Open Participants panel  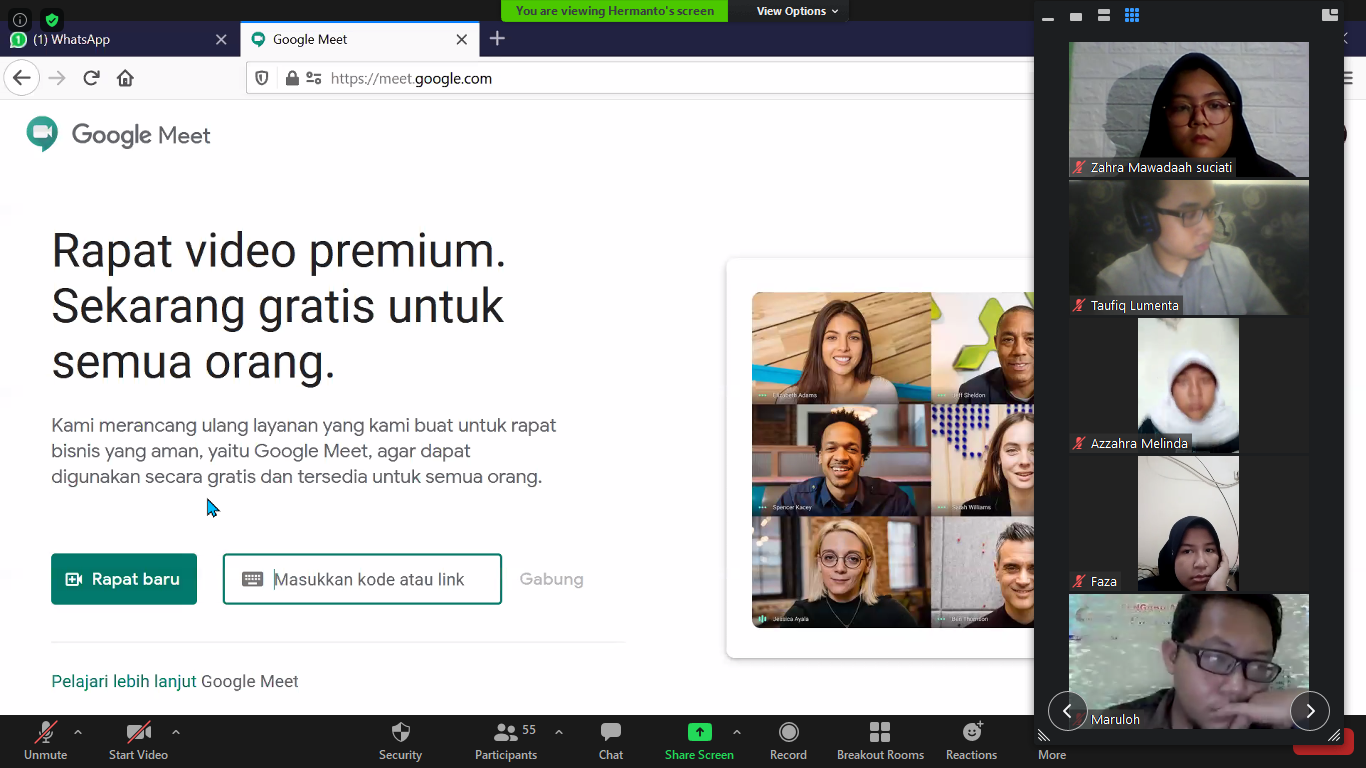506,741
